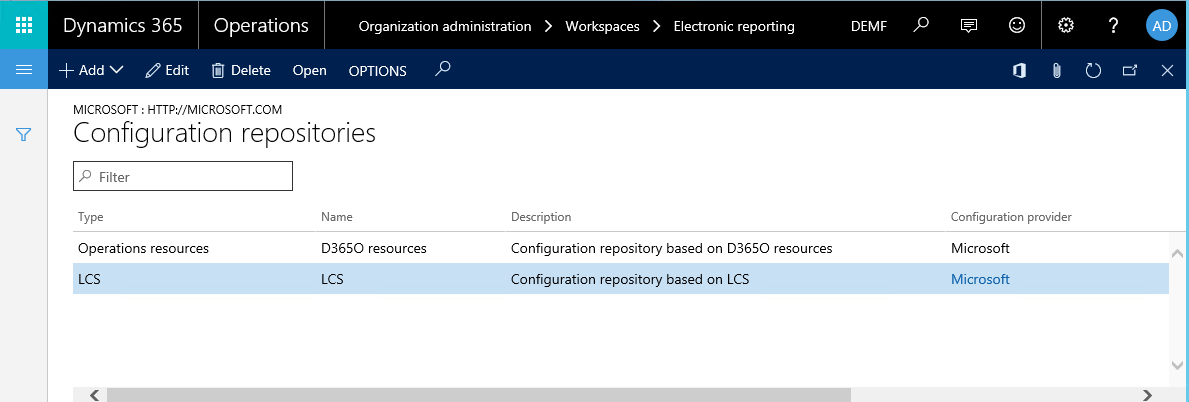The width and height of the screenshot is (1189, 402).
Task: Click the description 'Configuration repository based on LCS'
Action: (x=630, y=279)
